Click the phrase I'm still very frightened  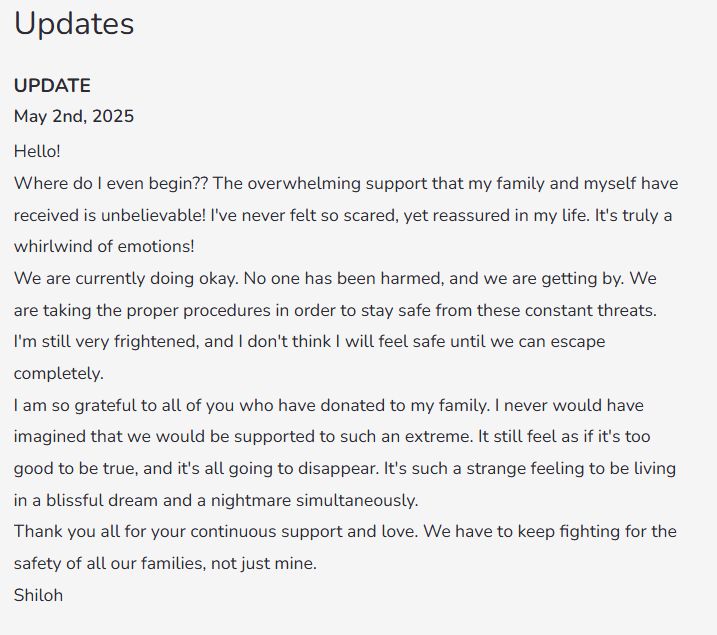pos(107,342)
